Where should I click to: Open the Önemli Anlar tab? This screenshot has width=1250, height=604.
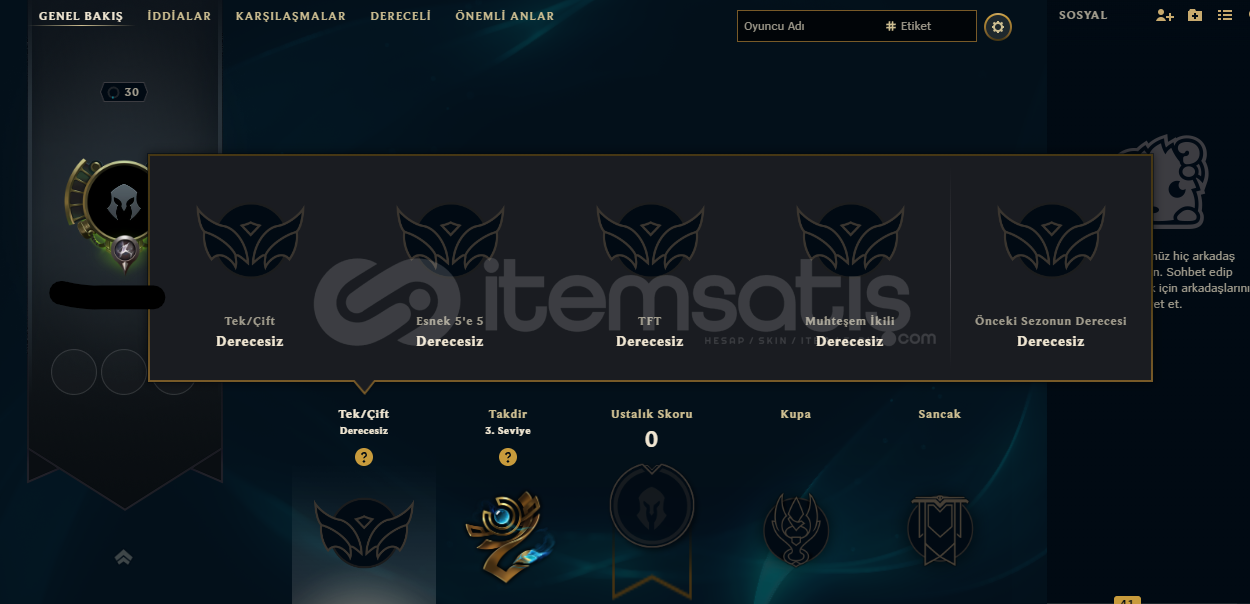(x=504, y=16)
